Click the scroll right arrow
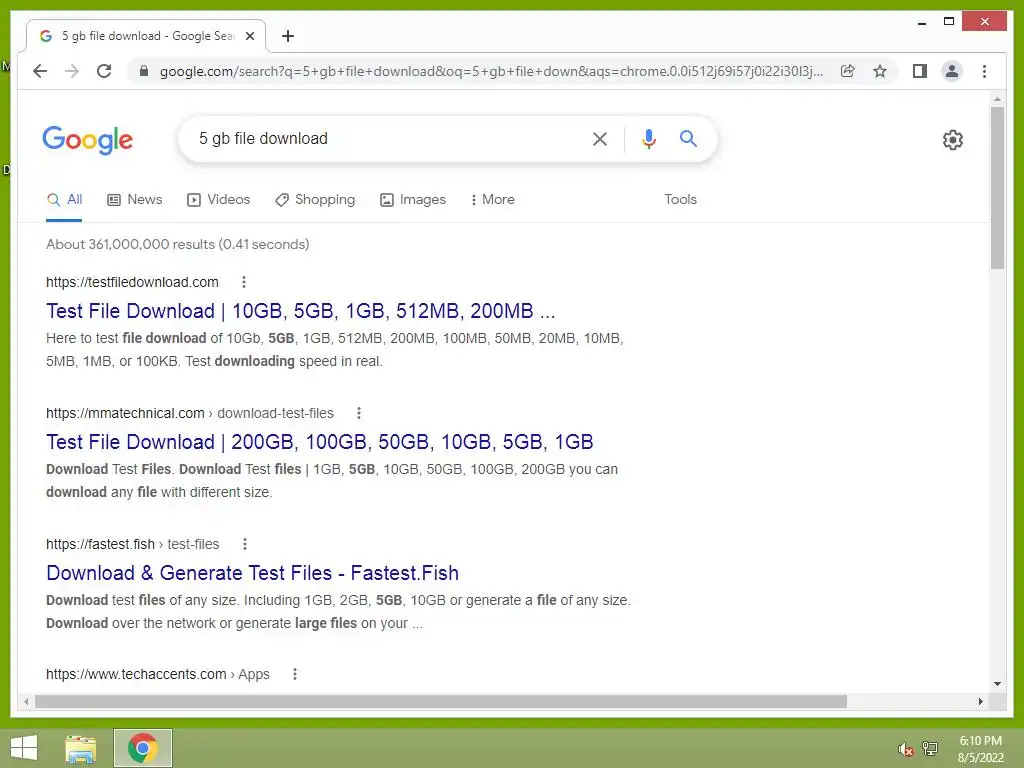The height and width of the screenshot is (768, 1024). [980, 701]
